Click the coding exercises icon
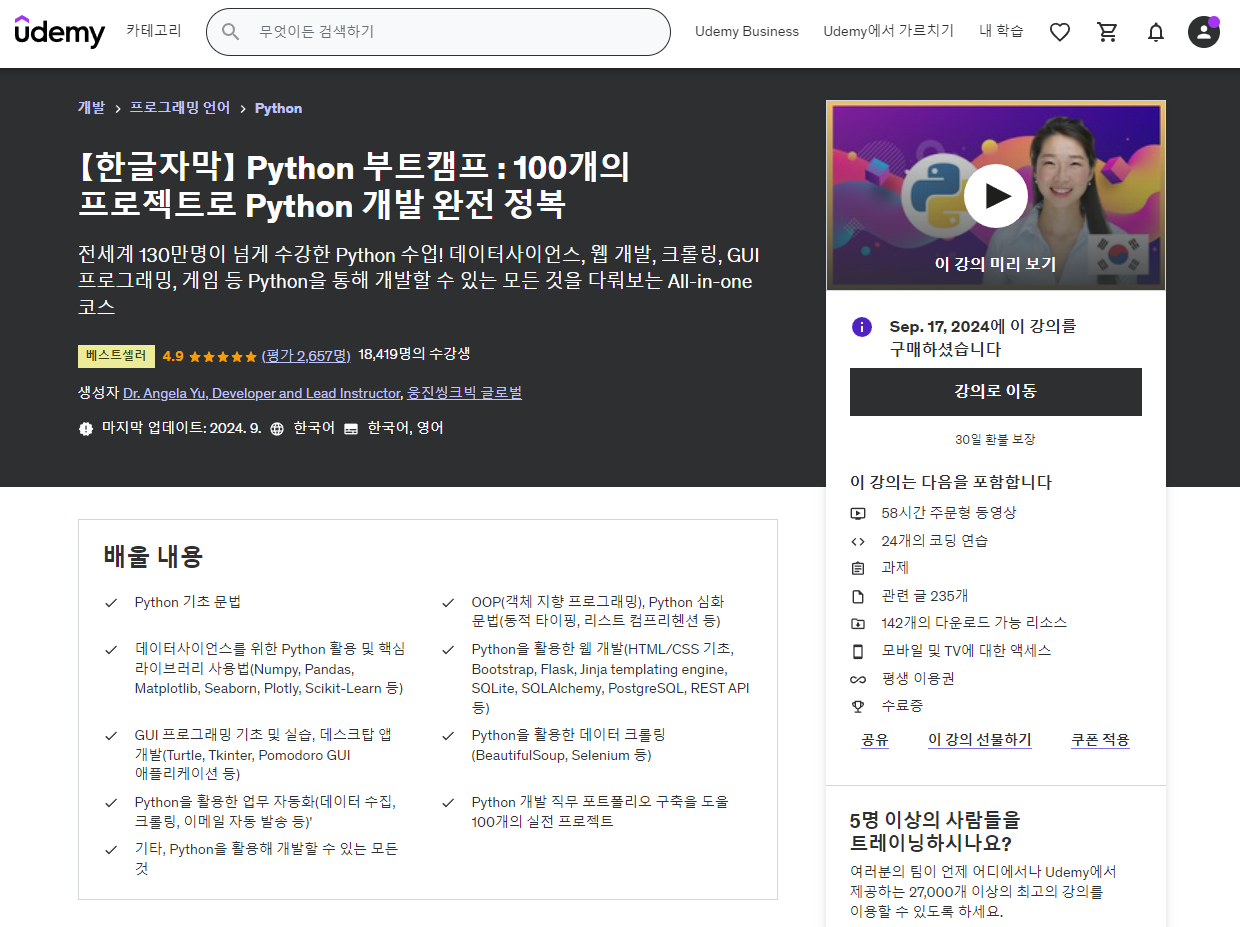Viewport: 1240px width, 927px height. point(858,541)
